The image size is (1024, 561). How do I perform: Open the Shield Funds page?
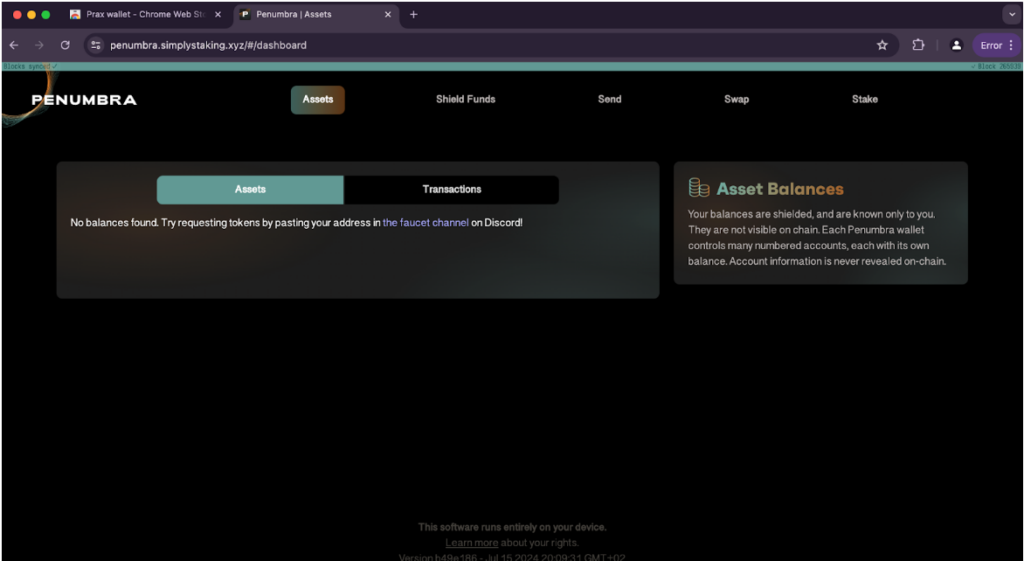[x=465, y=99]
